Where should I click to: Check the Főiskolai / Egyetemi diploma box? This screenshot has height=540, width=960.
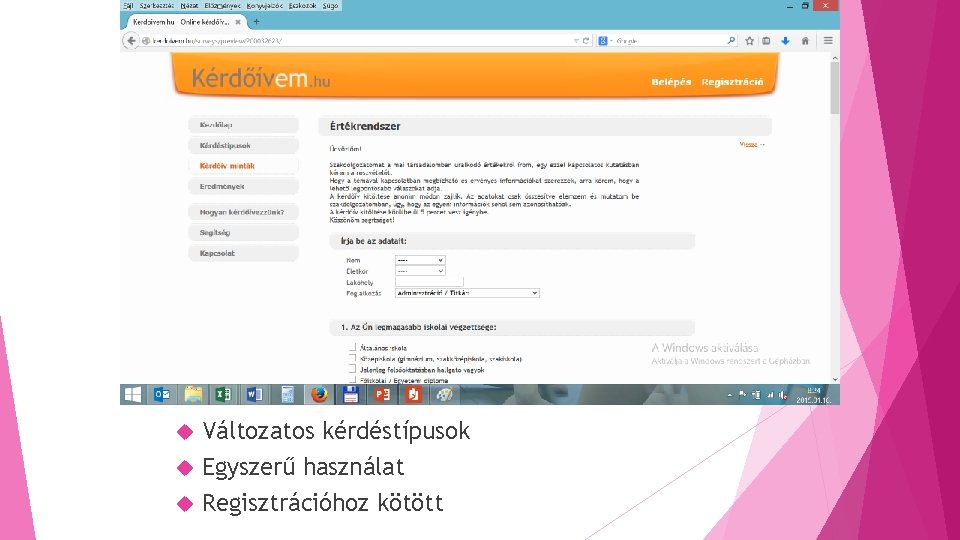[352, 380]
